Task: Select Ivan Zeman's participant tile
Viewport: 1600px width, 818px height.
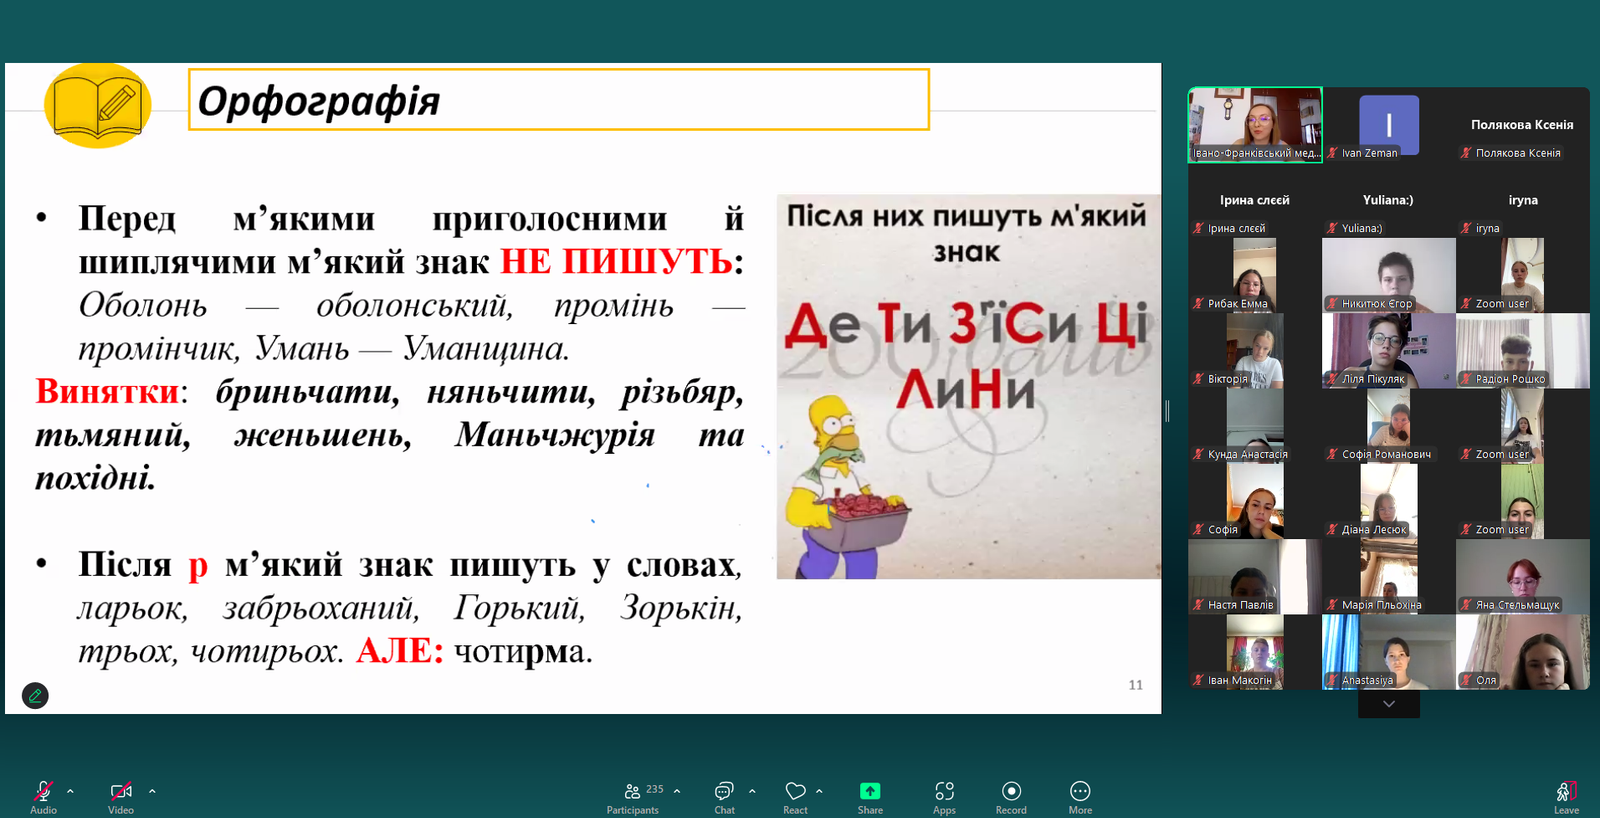Action: [x=1389, y=125]
